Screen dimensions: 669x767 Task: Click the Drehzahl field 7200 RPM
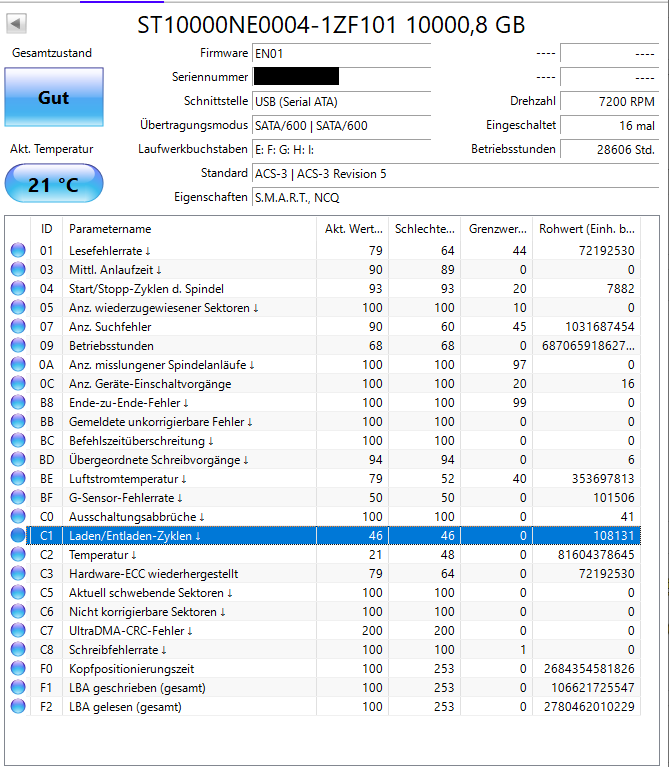click(x=609, y=101)
